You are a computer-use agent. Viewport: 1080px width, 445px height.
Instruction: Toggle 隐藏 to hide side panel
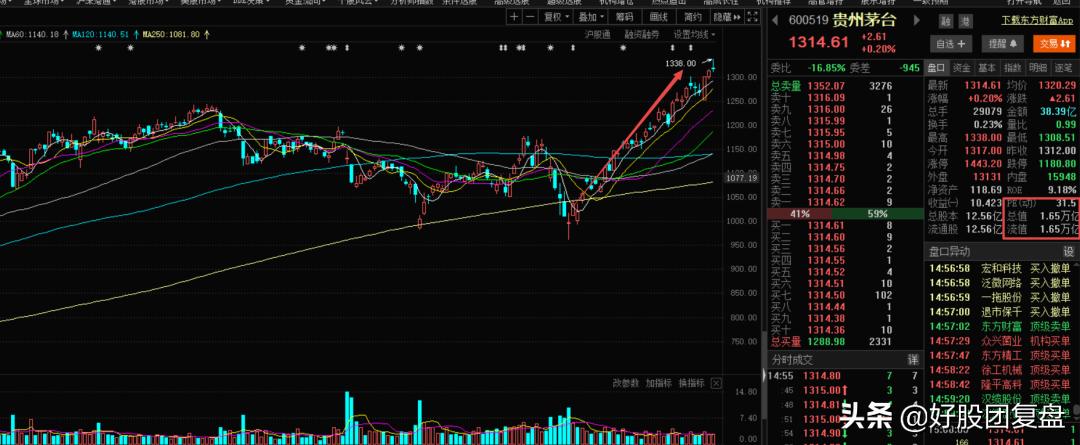click(727, 17)
